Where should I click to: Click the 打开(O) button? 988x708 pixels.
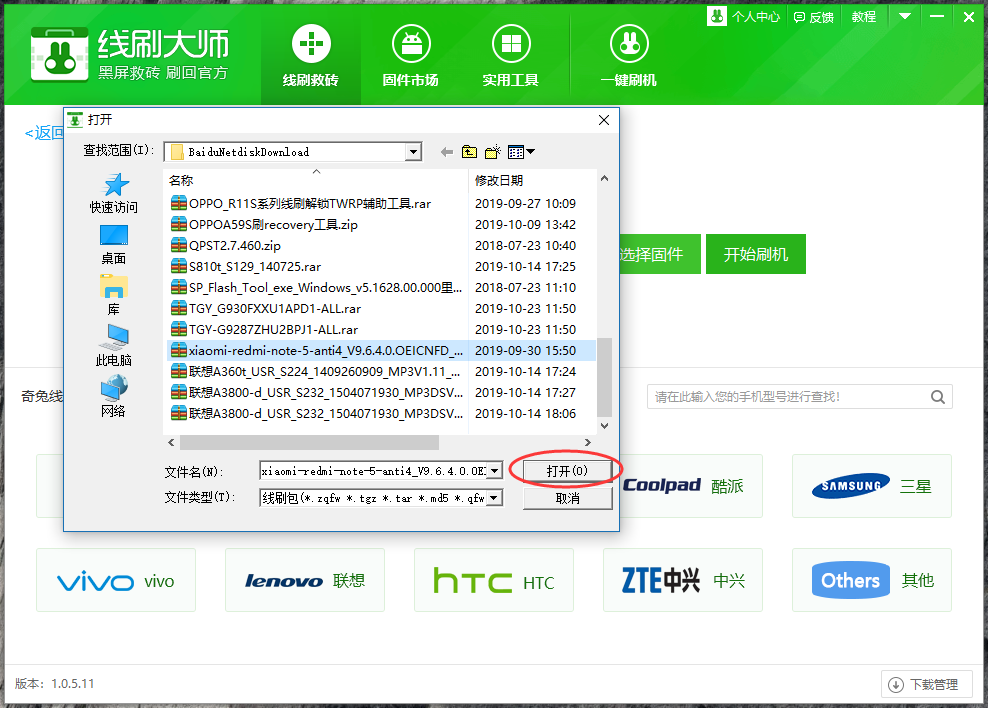tap(567, 471)
